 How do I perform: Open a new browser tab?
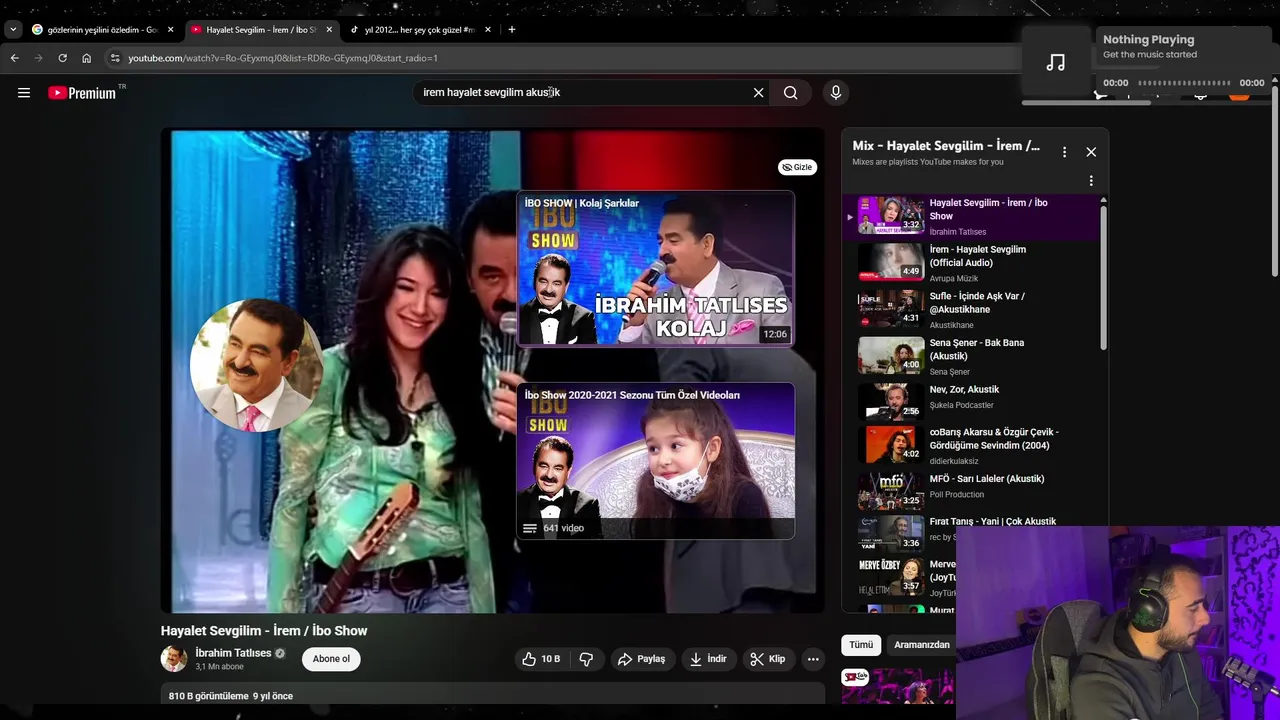pos(512,30)
